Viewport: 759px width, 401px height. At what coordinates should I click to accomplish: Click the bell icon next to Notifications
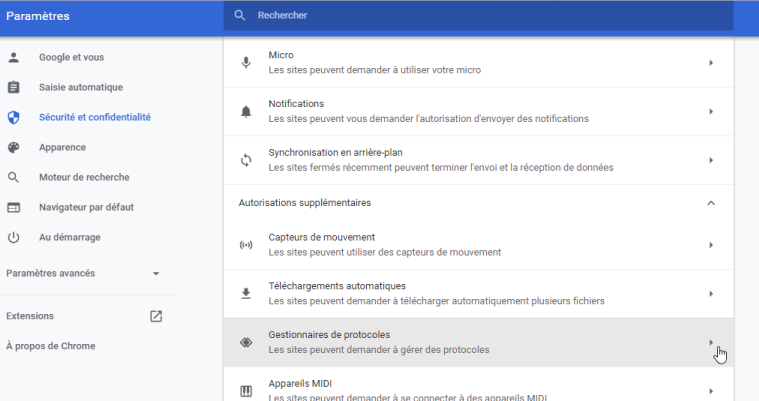tap(246, 111)
